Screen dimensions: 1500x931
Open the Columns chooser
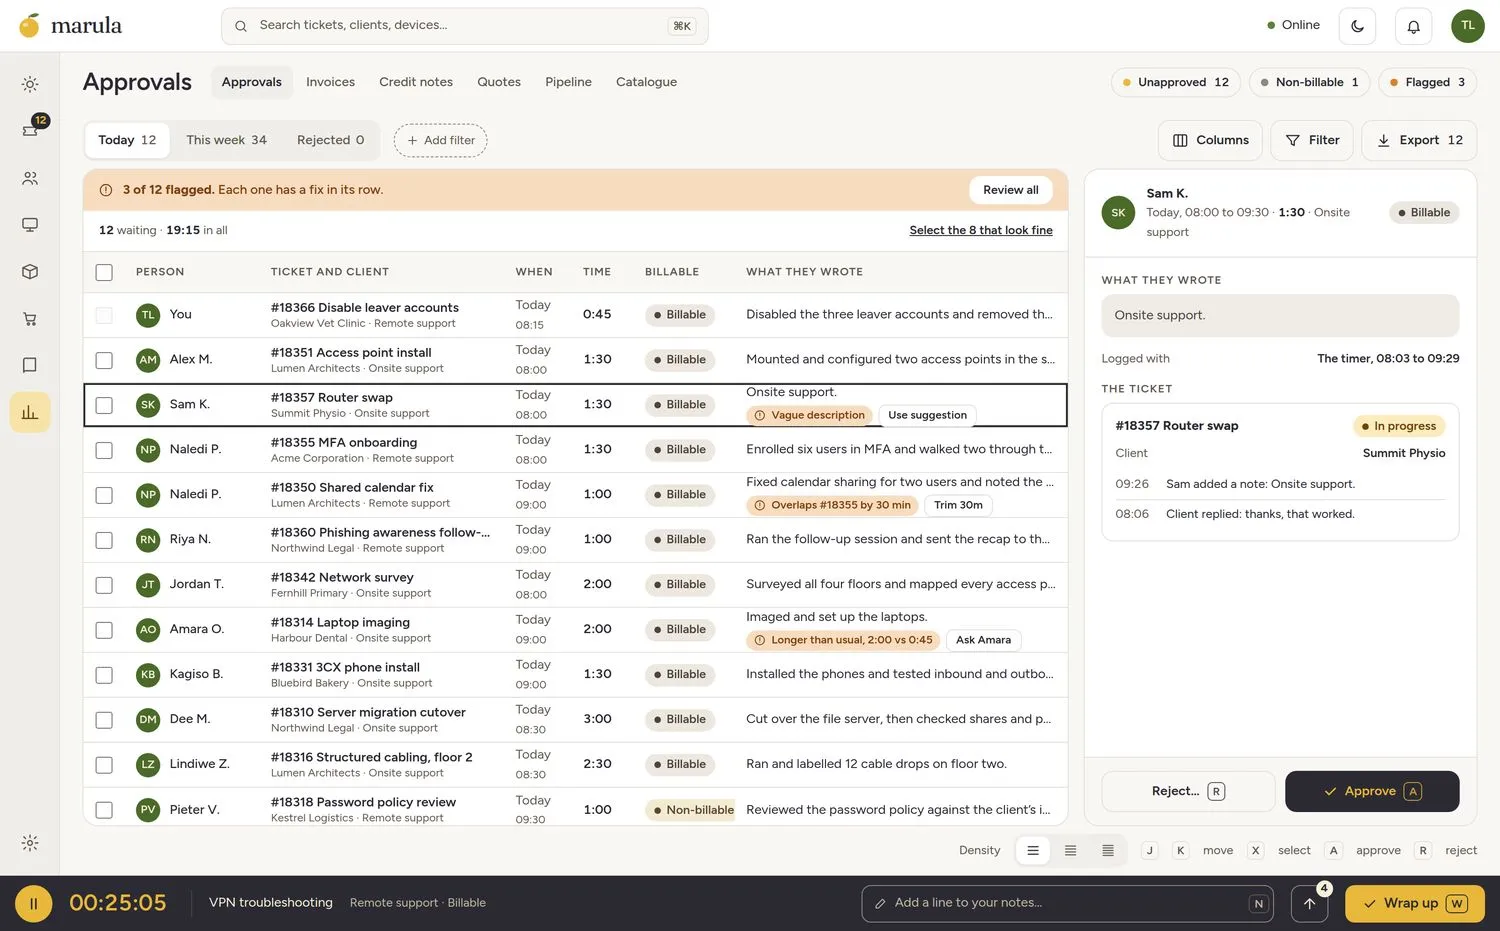[x=1210, y=140]
